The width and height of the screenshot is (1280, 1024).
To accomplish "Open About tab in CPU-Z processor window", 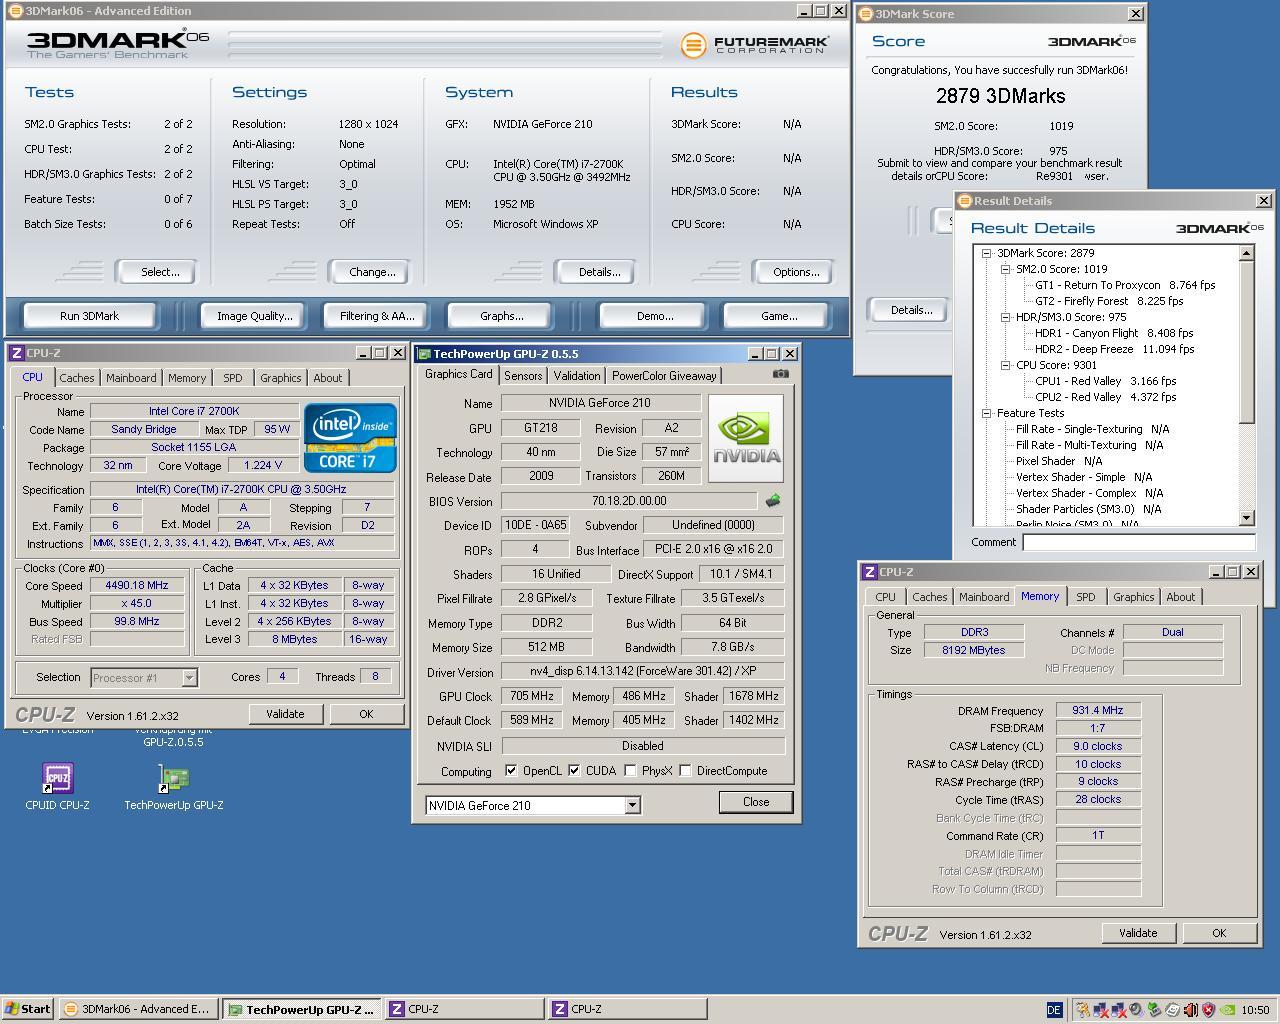I will tap(327, 378).
